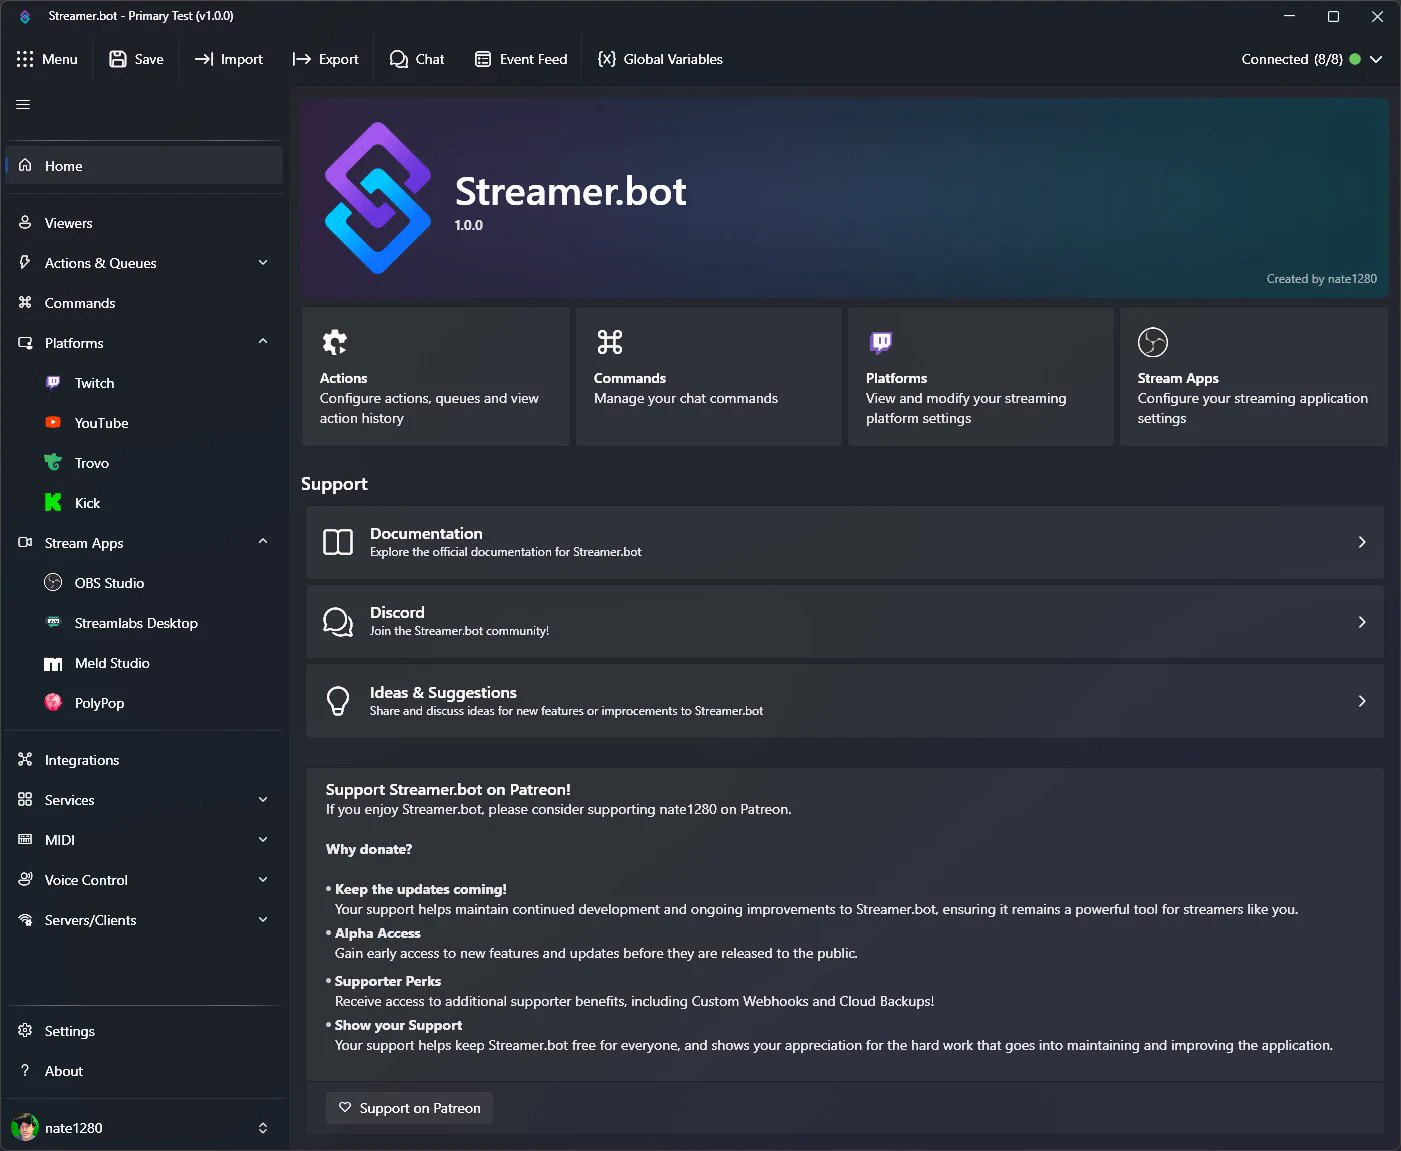Open the Twitch platform page
This screenshot has width=1401, height=1151.
pos(144,383)
